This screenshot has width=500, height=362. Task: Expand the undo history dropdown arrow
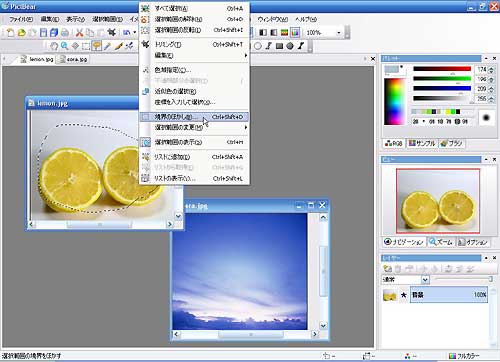tap(135, 33)
